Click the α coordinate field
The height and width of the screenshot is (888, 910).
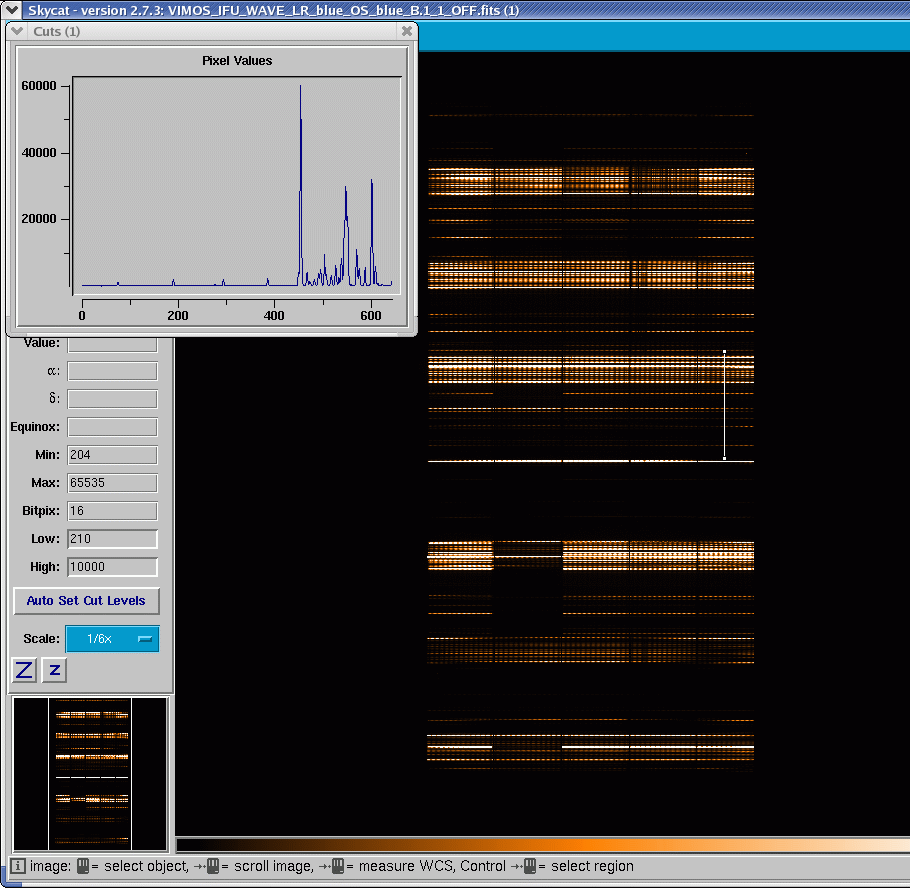[112, 371]
